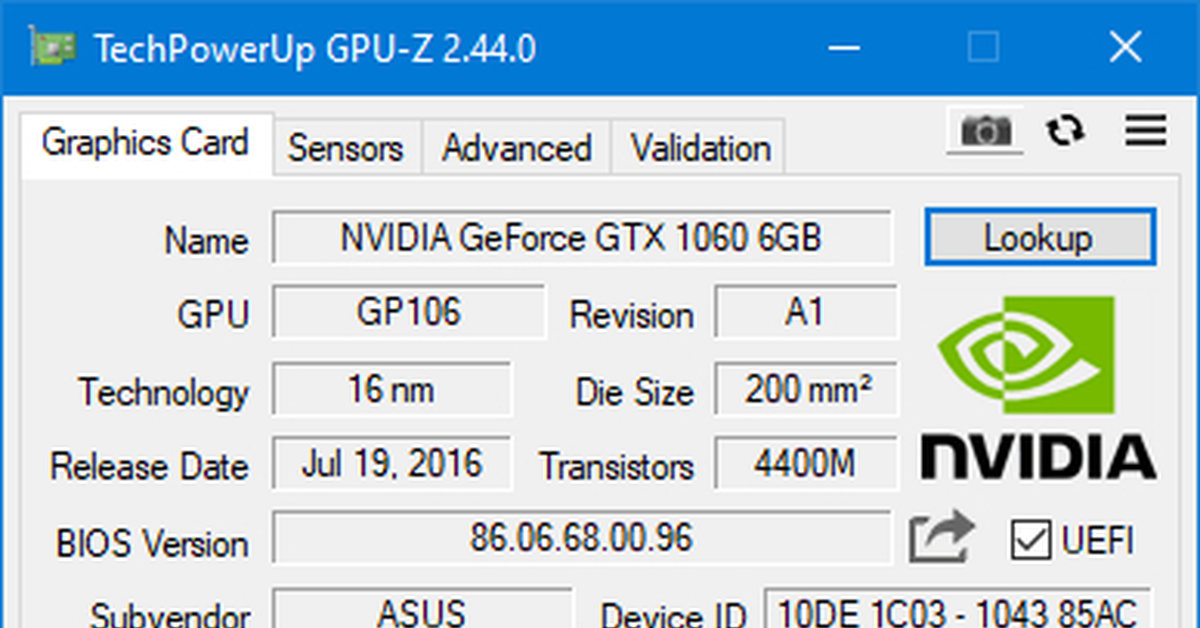Close the GPU-Z window
Screen dimensions: 1200x628
[1126, 46]
